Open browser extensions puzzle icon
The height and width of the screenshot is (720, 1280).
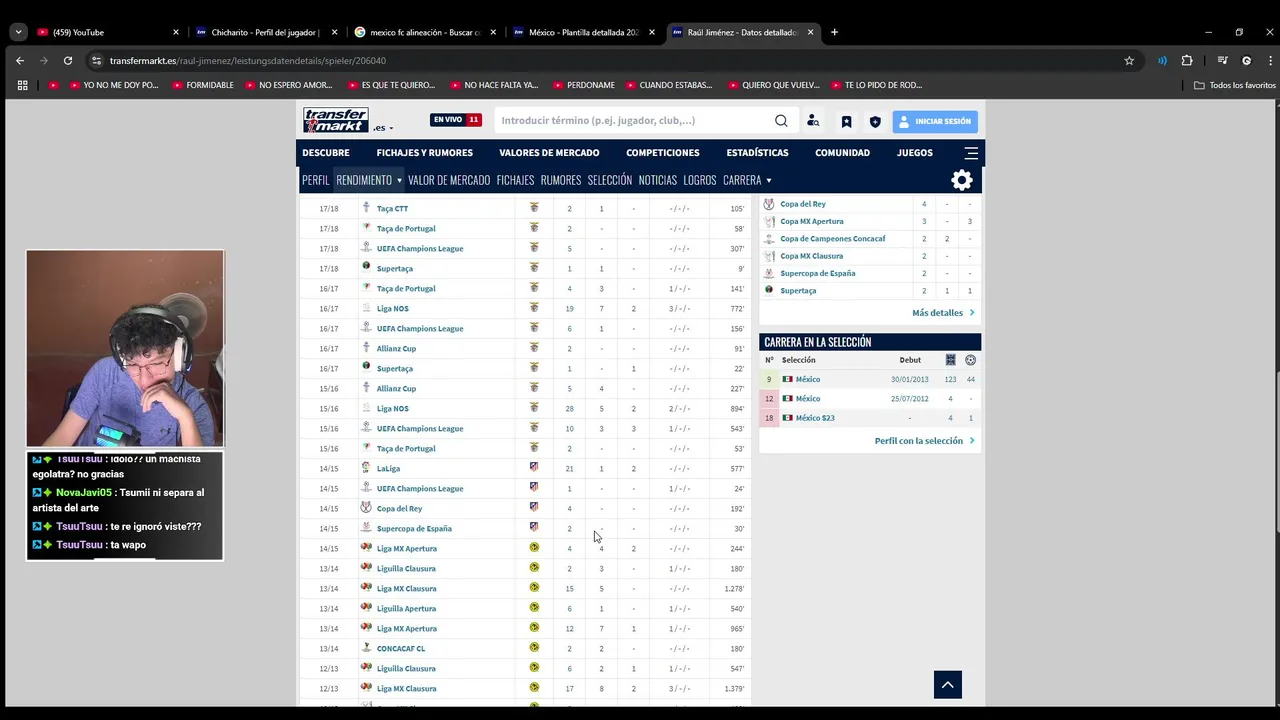(1187, 60)
